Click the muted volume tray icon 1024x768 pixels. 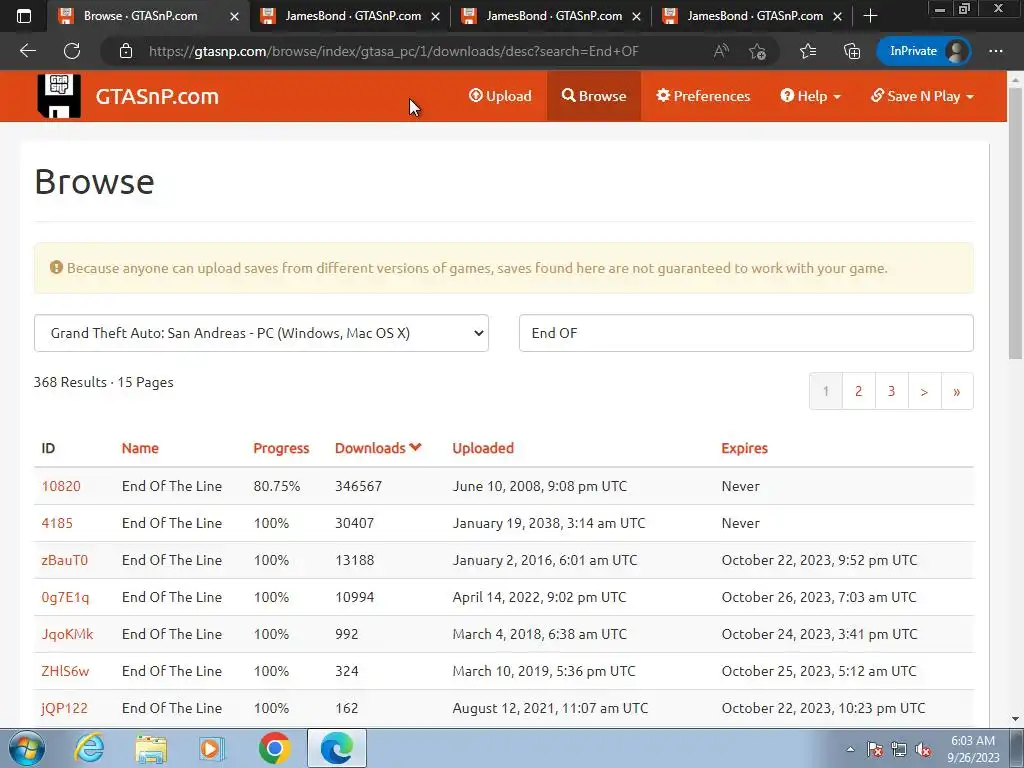pyautogui.click(x=923, y=750)
